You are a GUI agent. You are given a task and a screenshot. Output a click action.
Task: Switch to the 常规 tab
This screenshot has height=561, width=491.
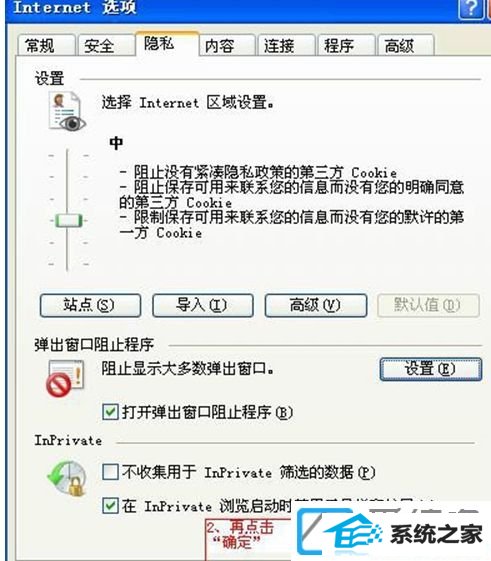point(47,45)
